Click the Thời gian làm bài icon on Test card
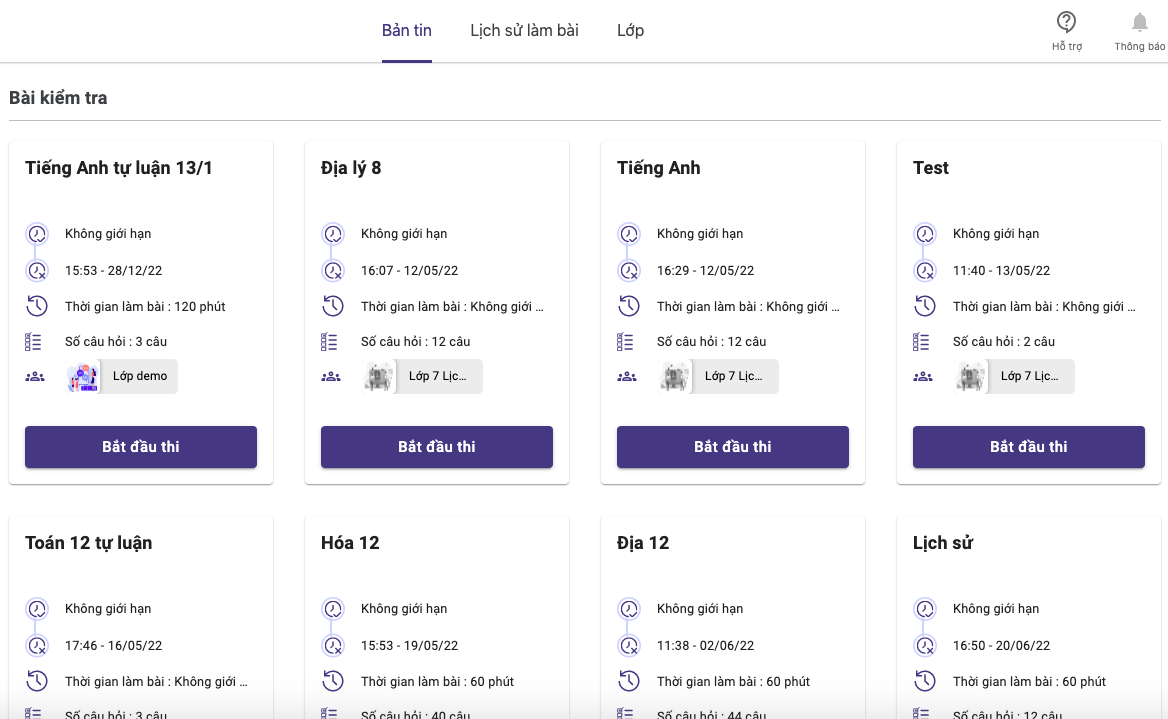 point(925,305)
